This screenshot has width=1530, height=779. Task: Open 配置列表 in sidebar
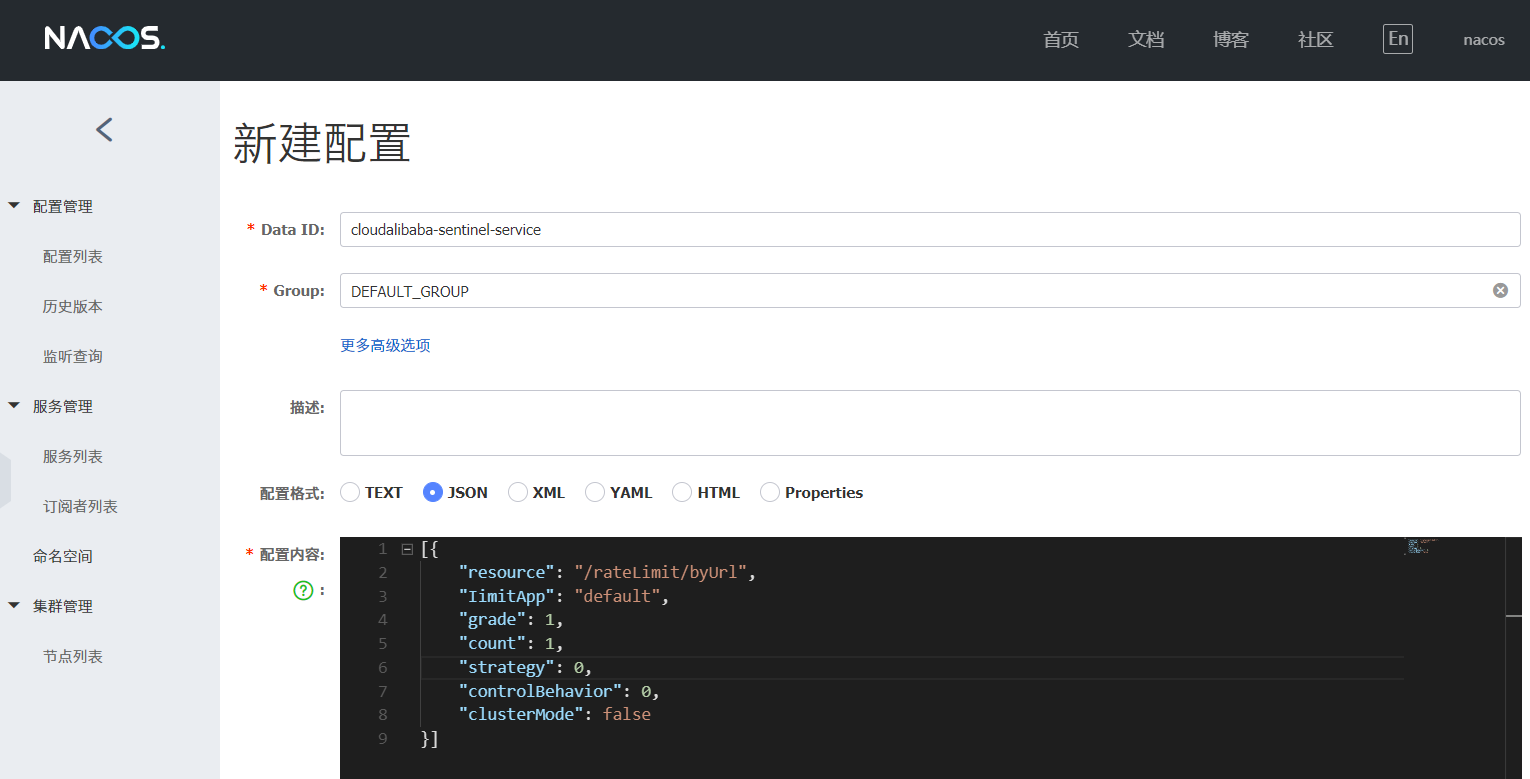tap(73, 257)
